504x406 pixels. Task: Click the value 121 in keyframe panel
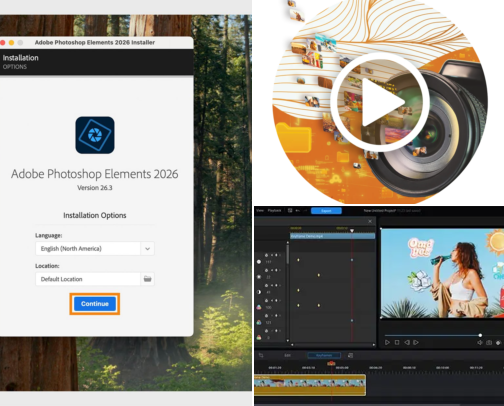tap(269, 322)
